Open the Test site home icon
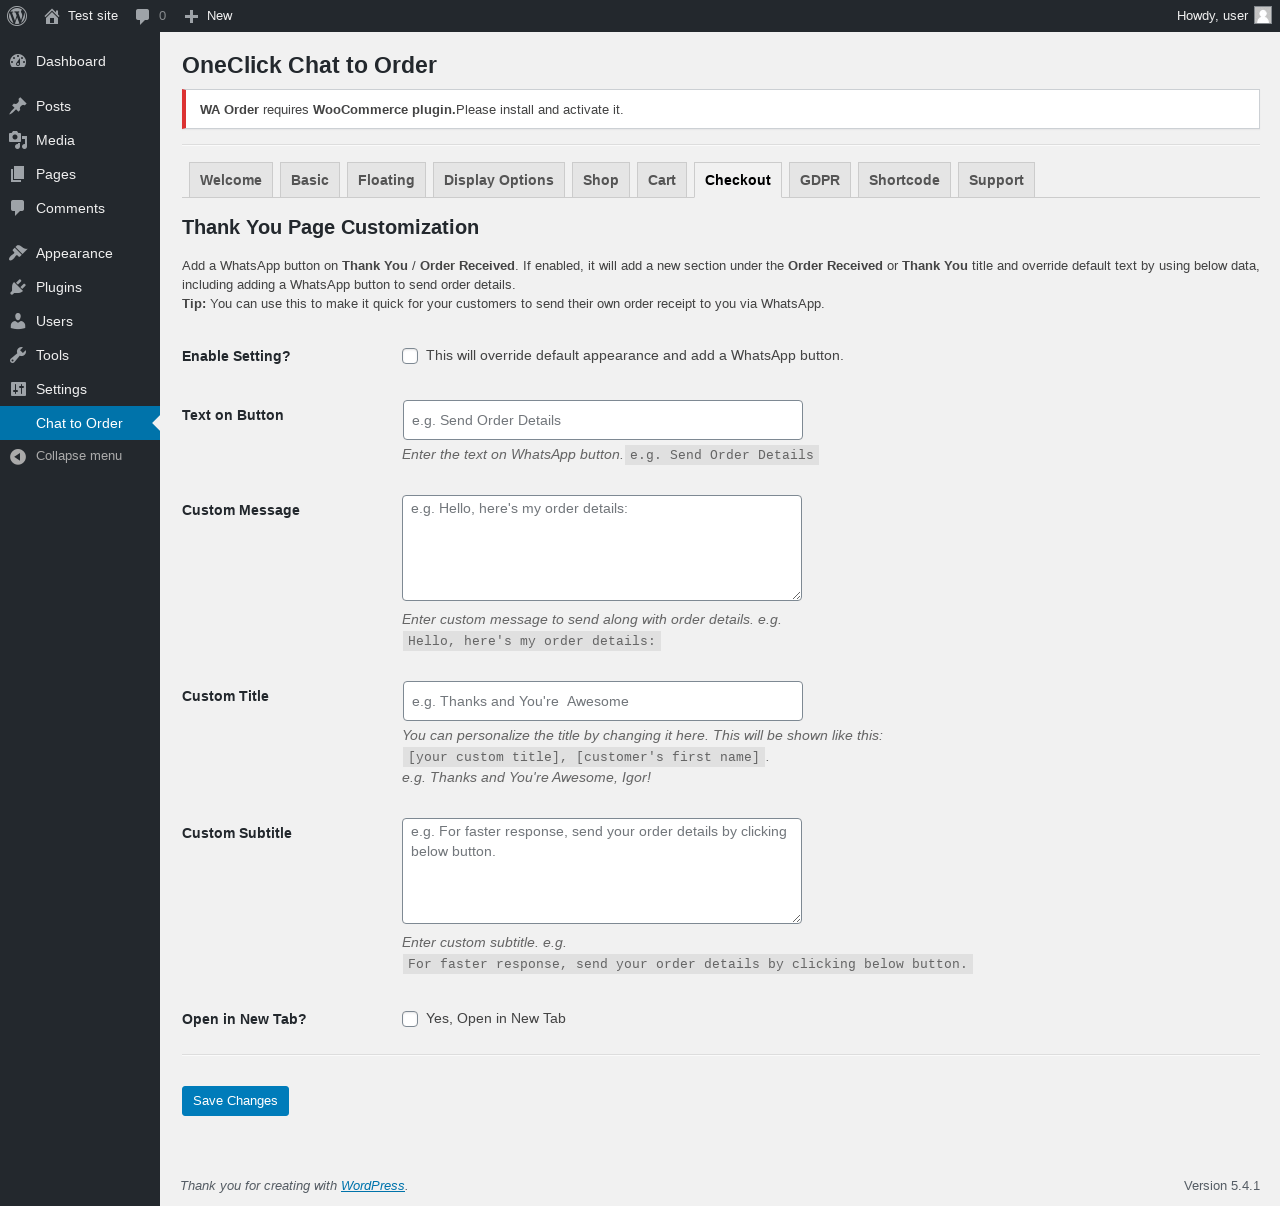1280x1206 pixels. 52,16
